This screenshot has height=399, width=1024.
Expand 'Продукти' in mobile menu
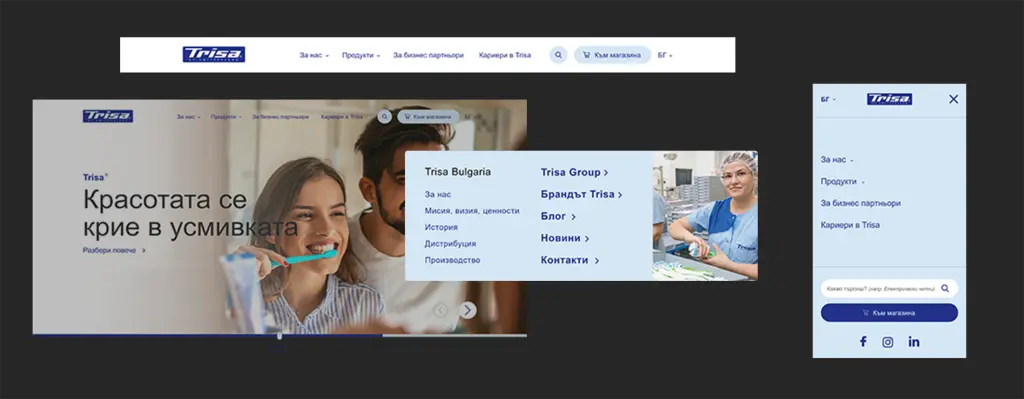click(x=842, y=182)
